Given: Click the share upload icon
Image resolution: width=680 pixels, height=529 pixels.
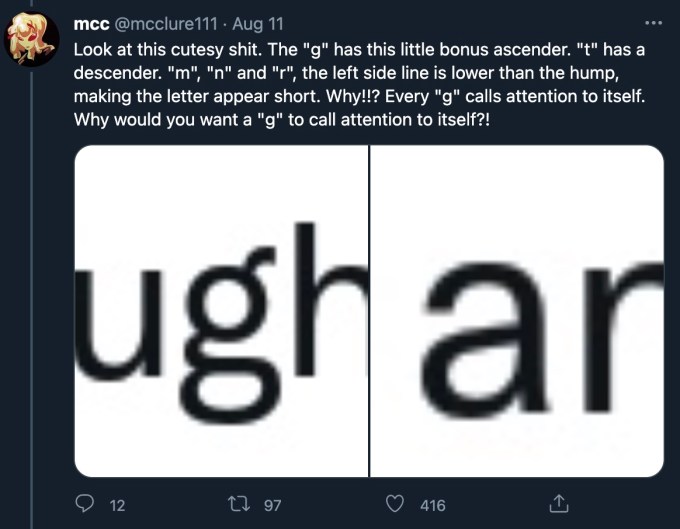Looking at the screenshot, I should (x=559, y=505).
